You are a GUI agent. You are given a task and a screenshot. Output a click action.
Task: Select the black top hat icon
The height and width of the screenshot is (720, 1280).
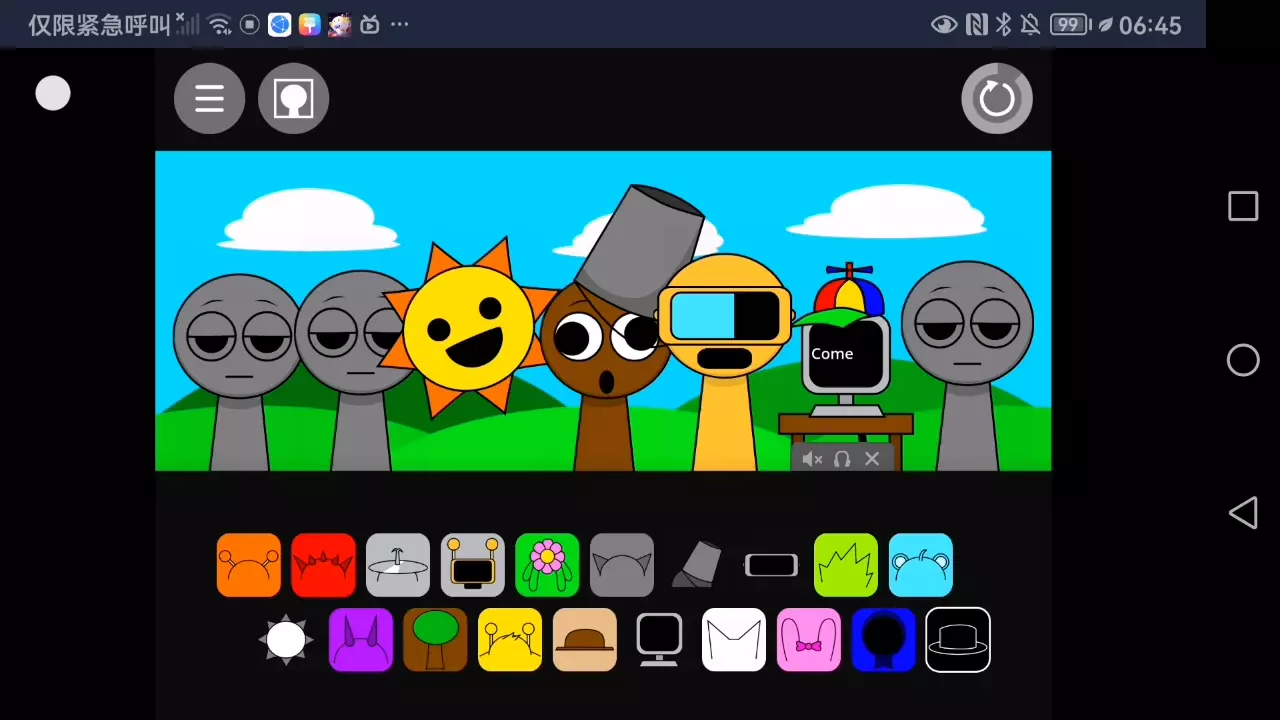tap(958, 640)
